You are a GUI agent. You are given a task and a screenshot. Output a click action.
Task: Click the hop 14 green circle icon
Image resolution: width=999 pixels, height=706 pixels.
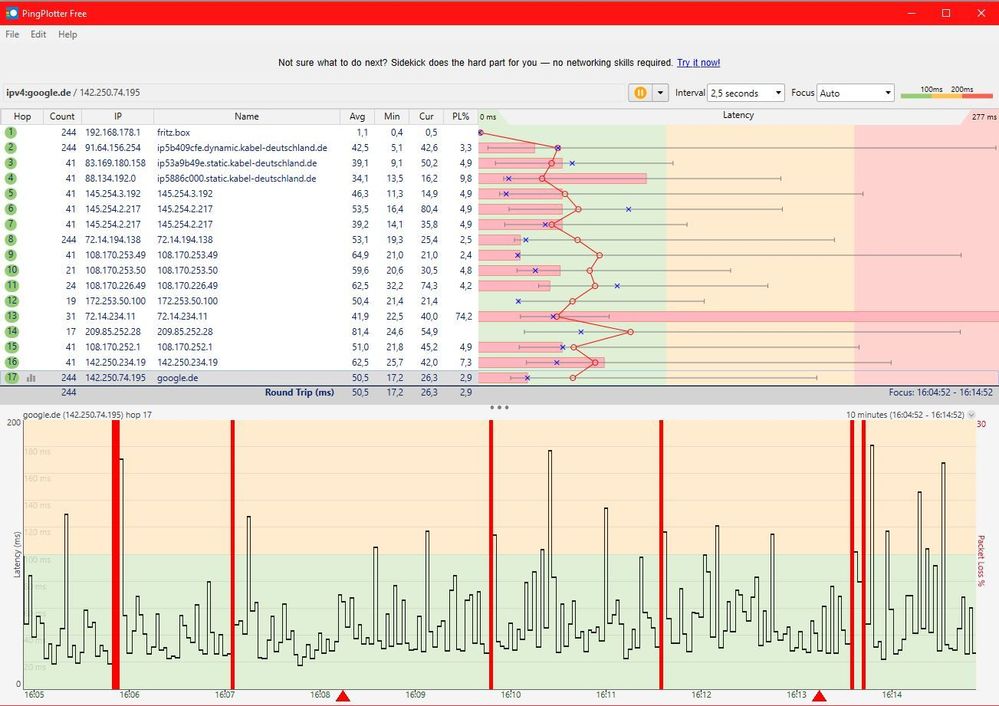pyautogui.click(x=11, y=331)
